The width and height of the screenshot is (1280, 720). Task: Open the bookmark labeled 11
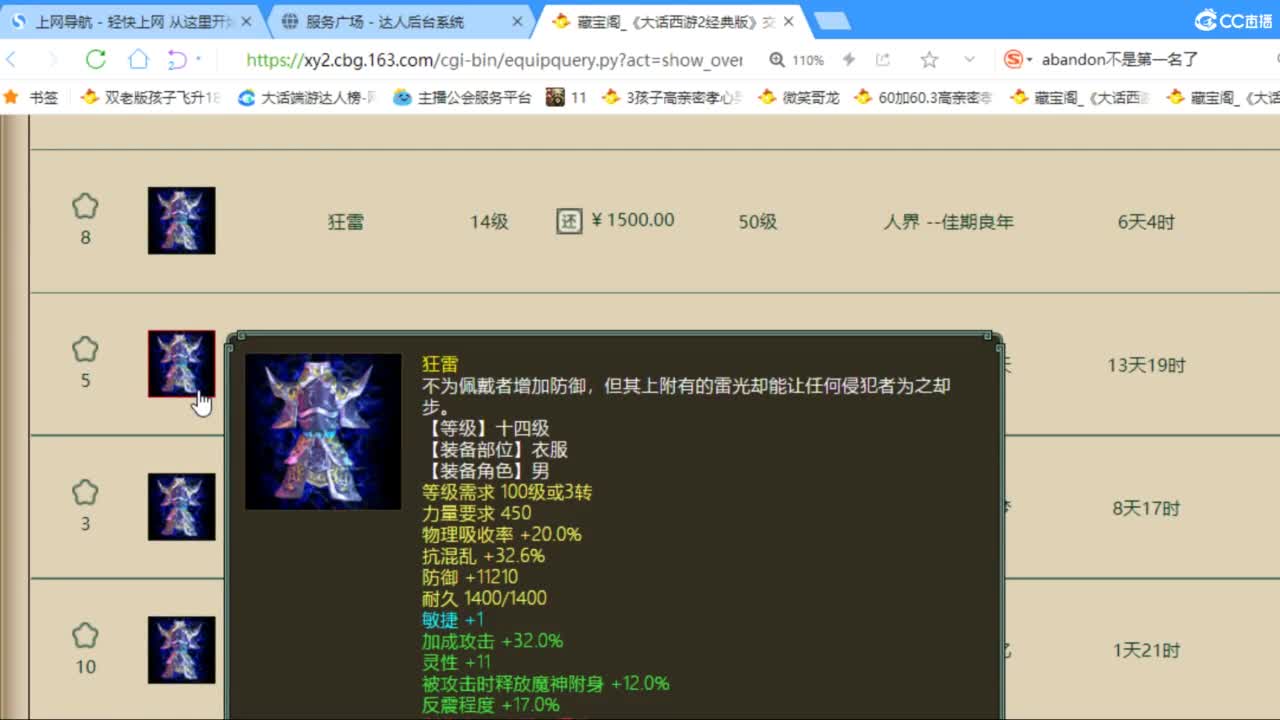pyautogui.click(x=567, y=97)
